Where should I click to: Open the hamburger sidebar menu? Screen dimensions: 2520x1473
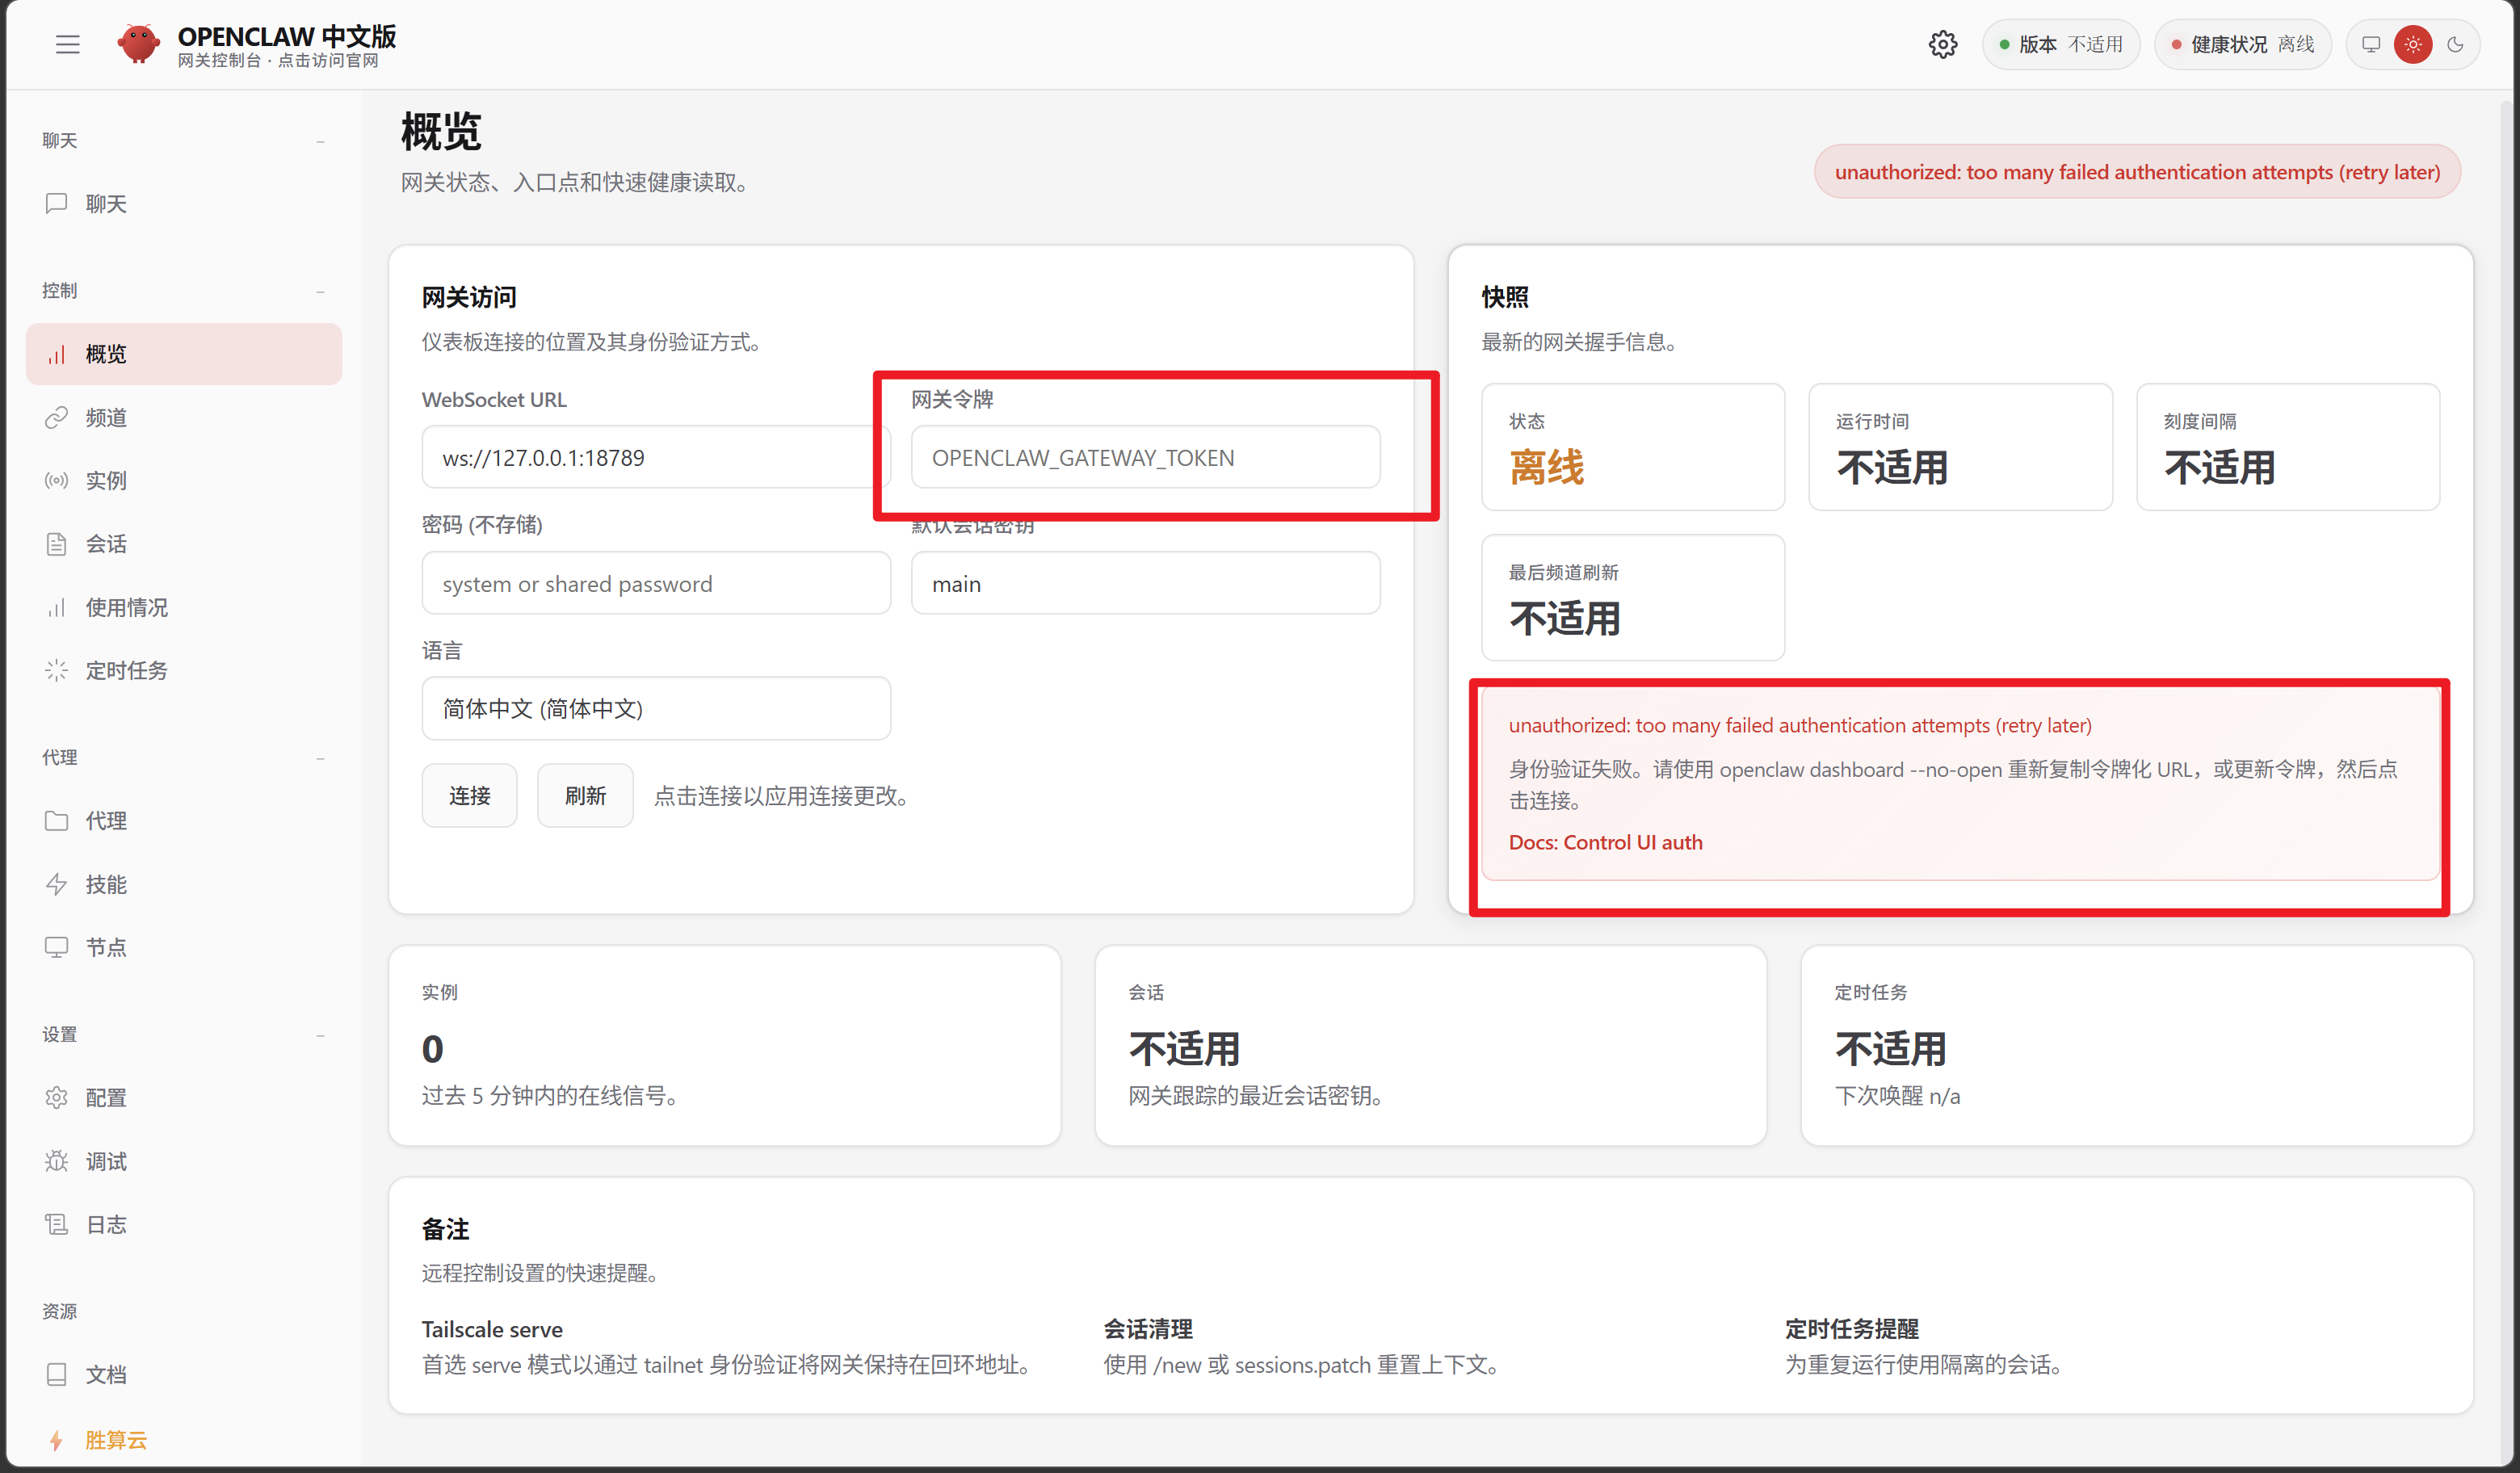click(x=67, y=44)
